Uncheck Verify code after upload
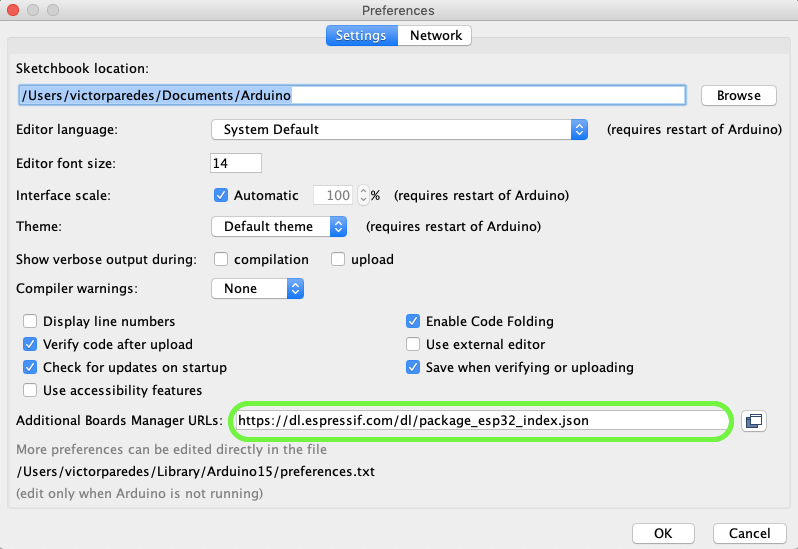This screenshot has height=549, width=798. (30, 344)
